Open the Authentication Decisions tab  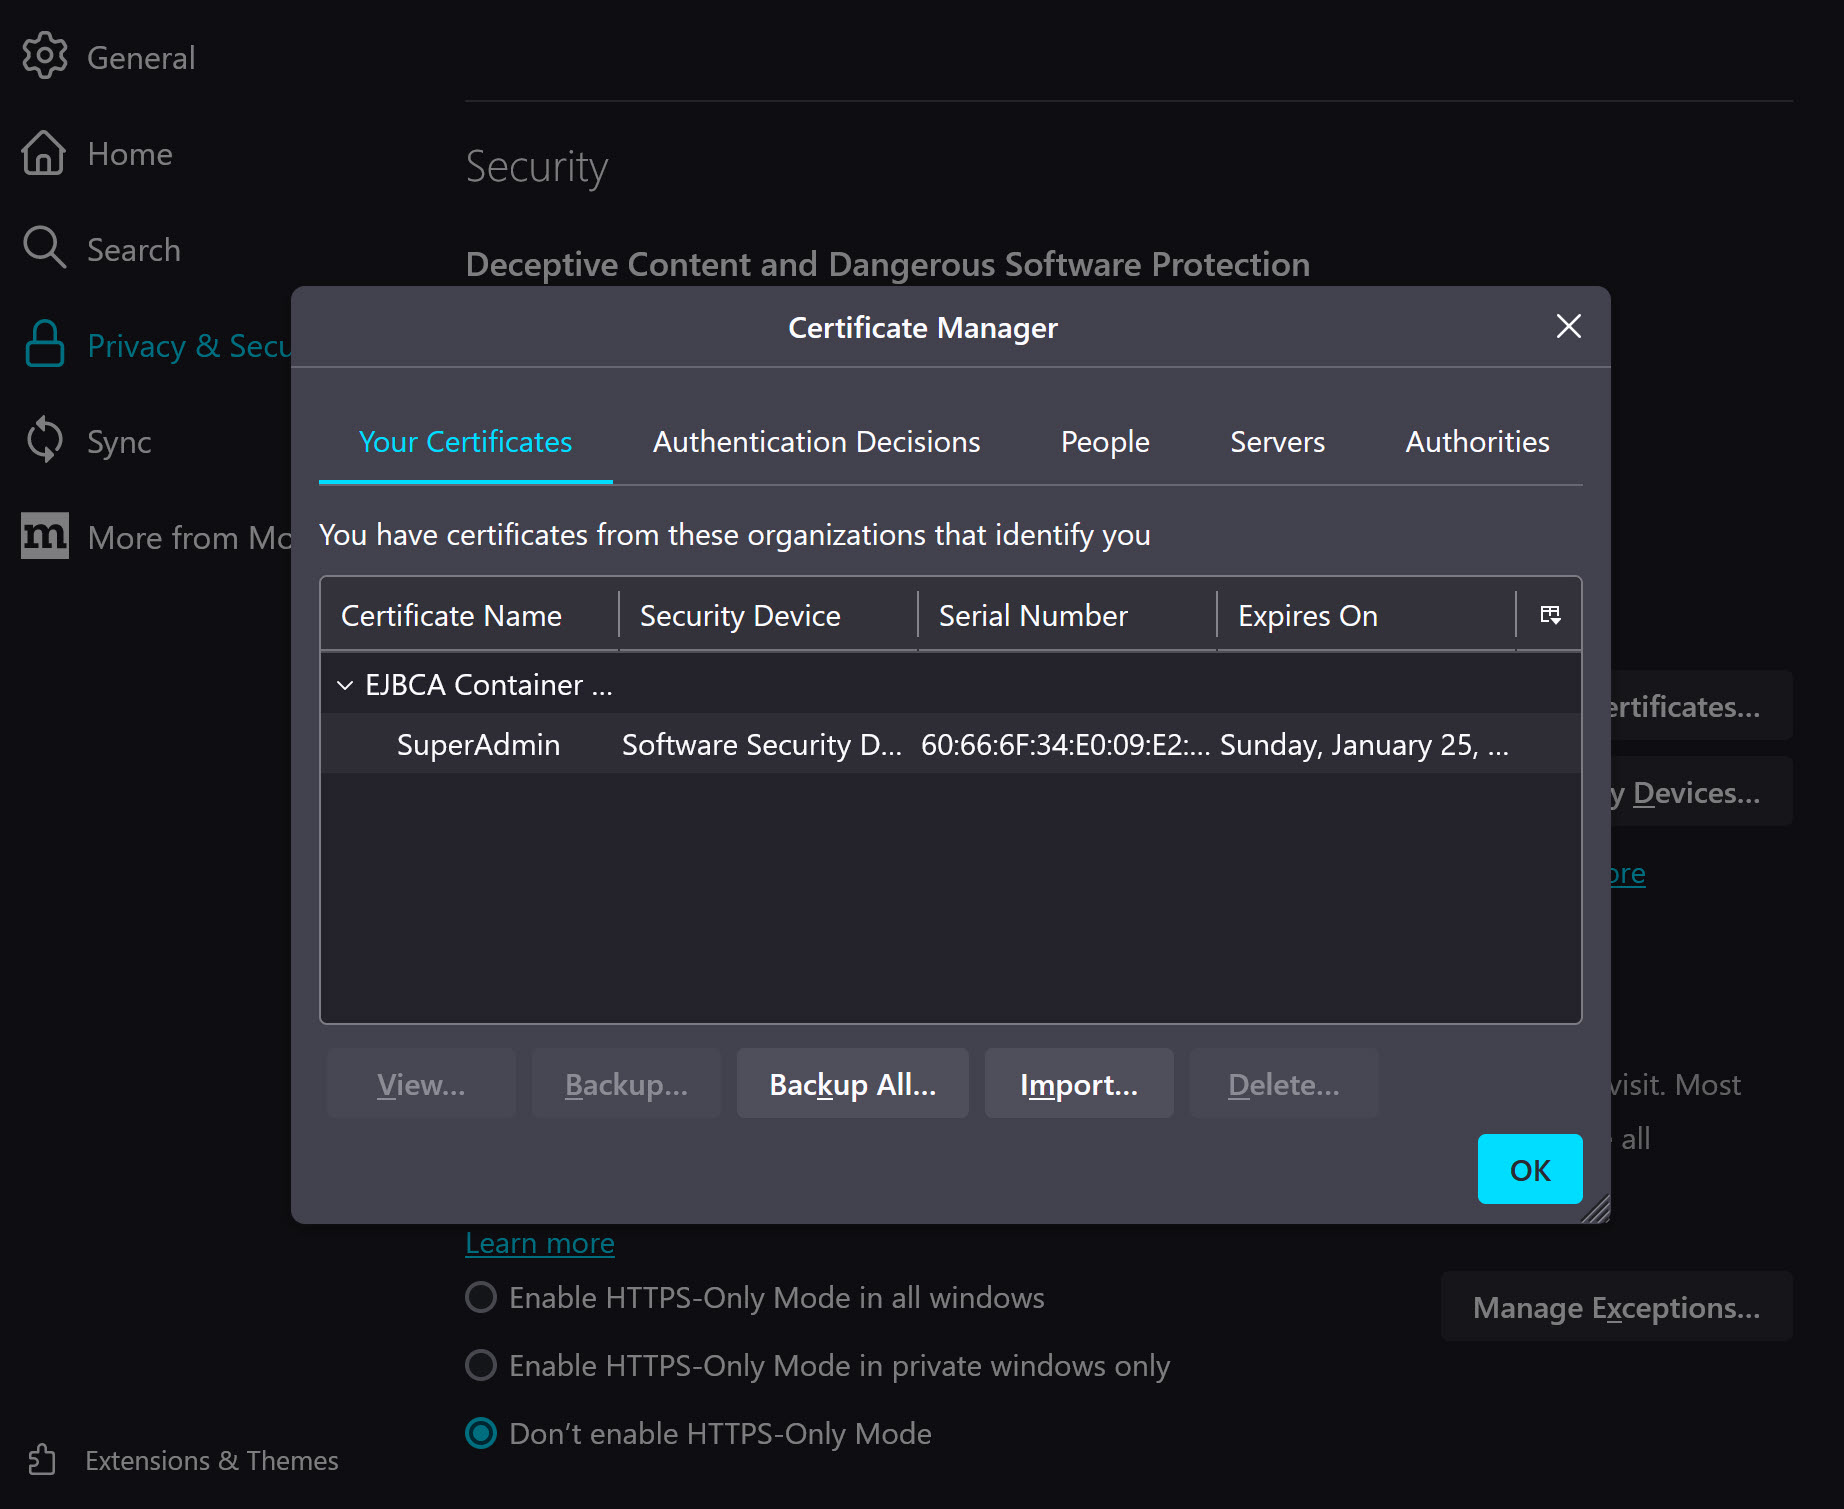[816, 441]
